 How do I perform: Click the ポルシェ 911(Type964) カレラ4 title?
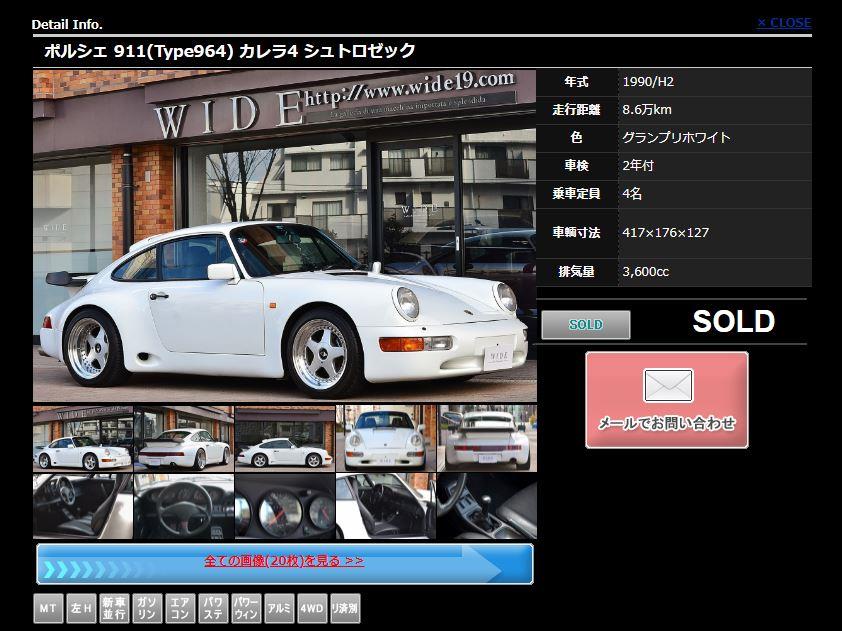point(230,51)
